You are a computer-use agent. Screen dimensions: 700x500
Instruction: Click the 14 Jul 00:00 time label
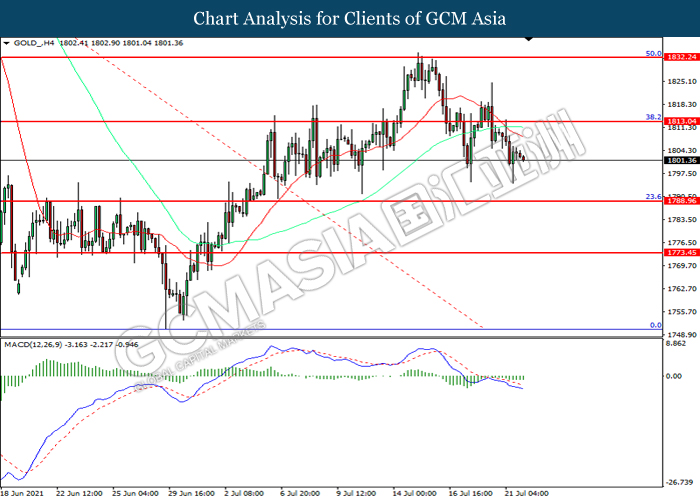(414, 493)
